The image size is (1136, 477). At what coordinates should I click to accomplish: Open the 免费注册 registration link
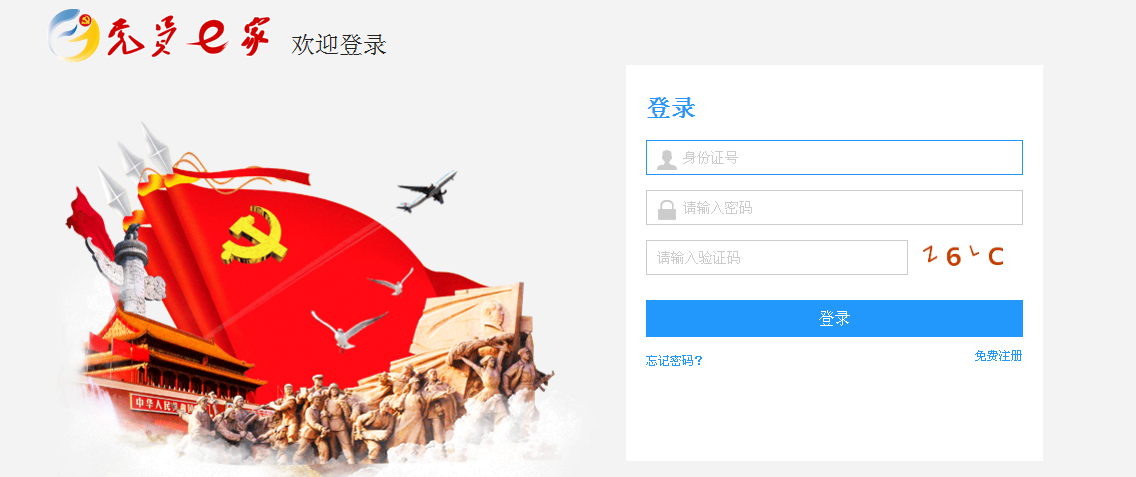[x=998, y=355]
